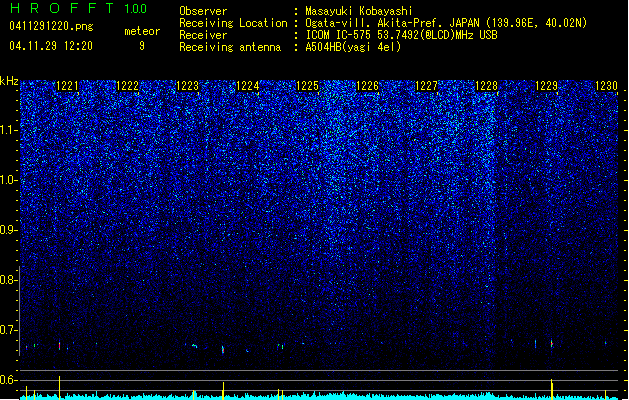
Task: Click the 1.0 kHz axis label
Action: 9,180
